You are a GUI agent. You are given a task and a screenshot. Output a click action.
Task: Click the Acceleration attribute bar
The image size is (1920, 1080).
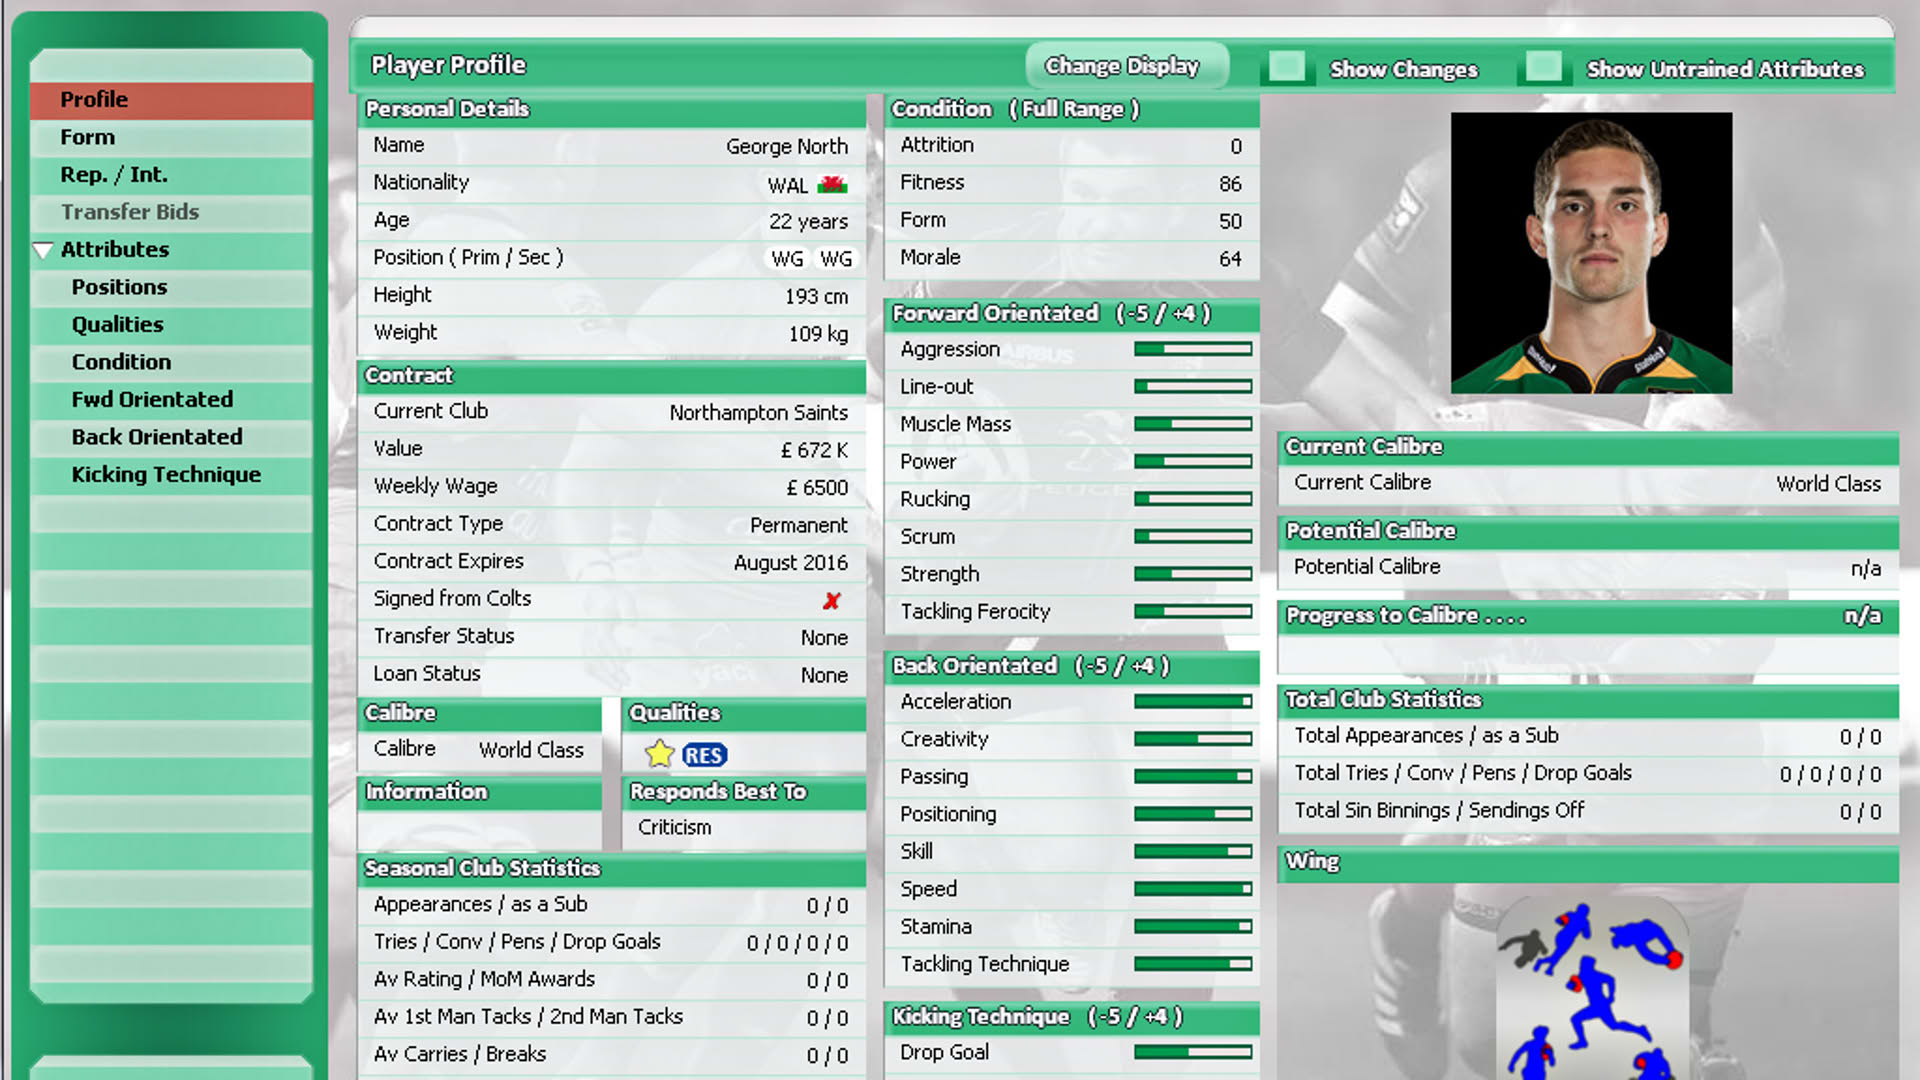pos(1192,701)
